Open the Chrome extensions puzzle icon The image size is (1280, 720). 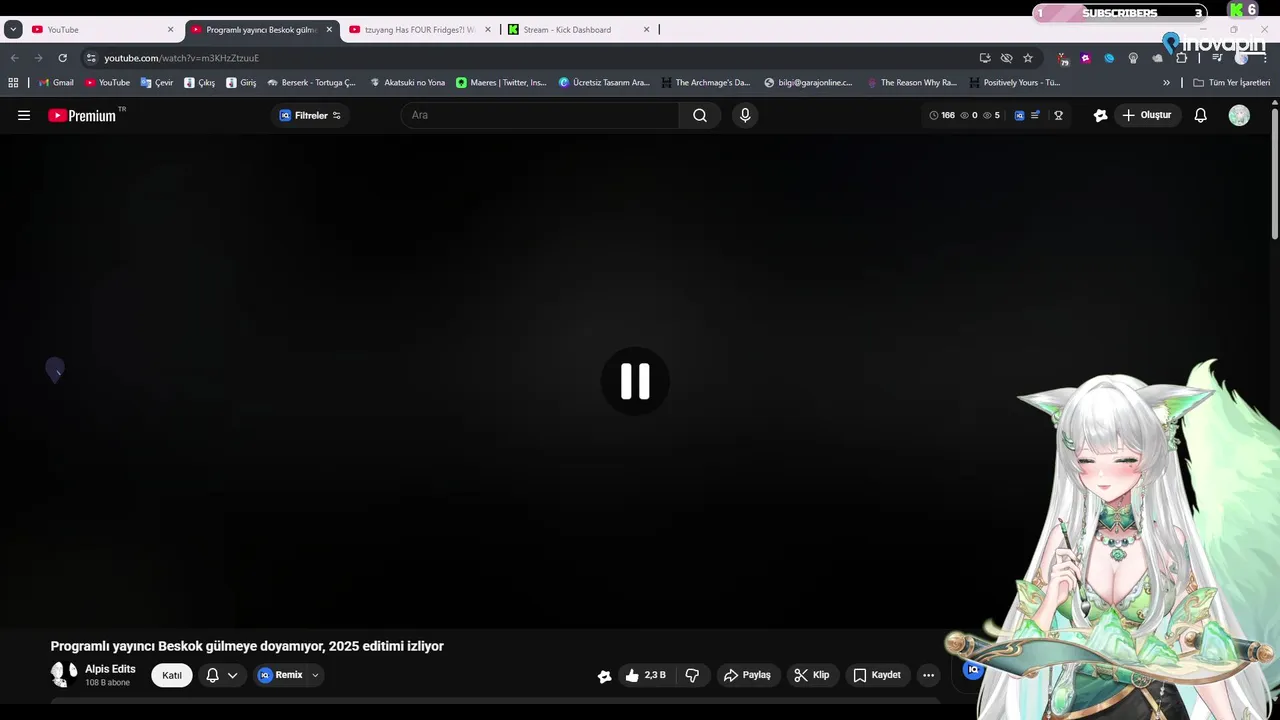(x=1181, y=58)
